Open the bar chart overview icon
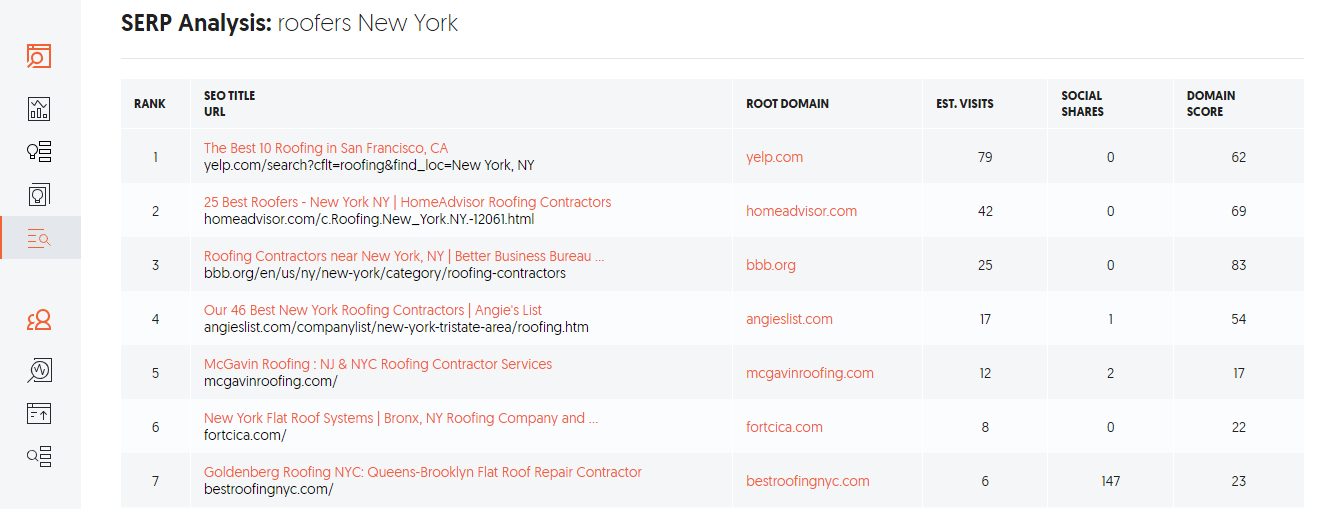The image size is (1319, 509). click(39, 109)
